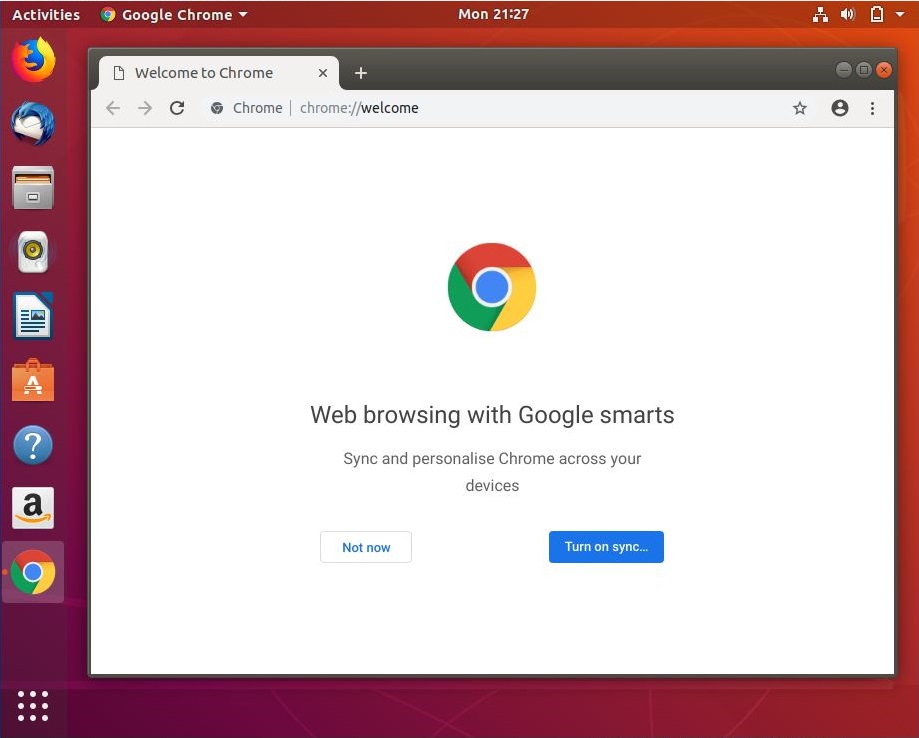Open LibreOffice Writer from the dock
Viewport: 919px width, 738px height.
(33, 316)
